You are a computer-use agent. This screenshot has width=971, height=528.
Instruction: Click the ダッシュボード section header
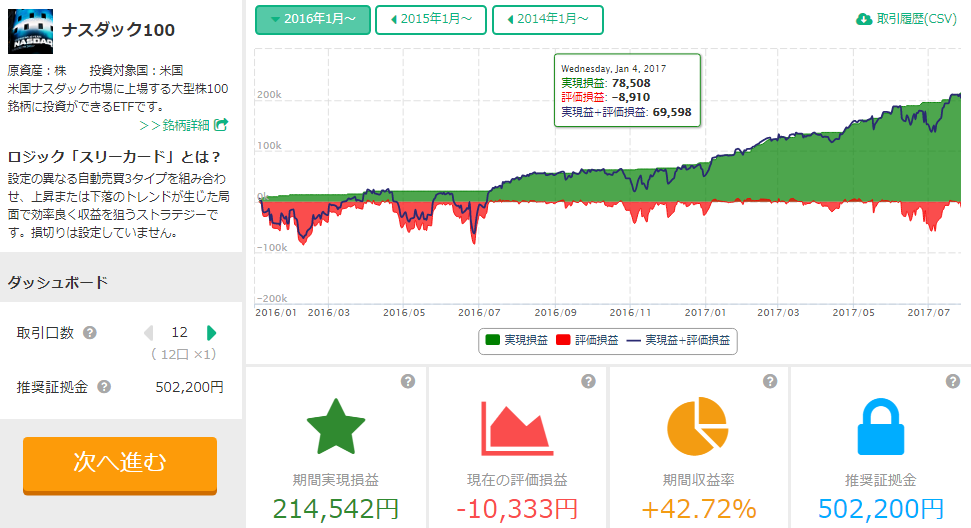(x=58, y=283)
